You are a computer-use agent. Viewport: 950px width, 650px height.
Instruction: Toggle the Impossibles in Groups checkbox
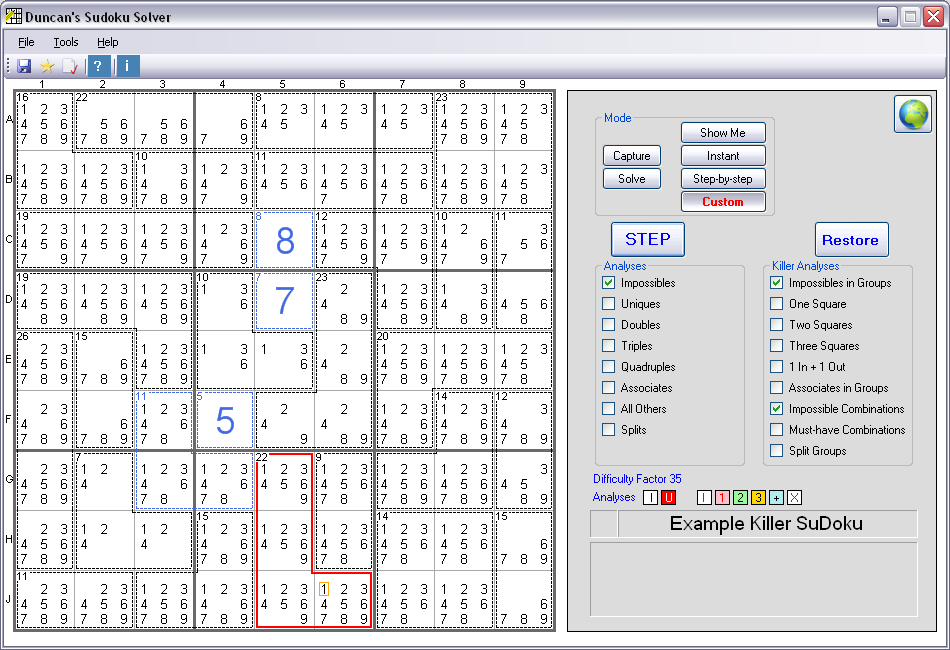point(776,283)
